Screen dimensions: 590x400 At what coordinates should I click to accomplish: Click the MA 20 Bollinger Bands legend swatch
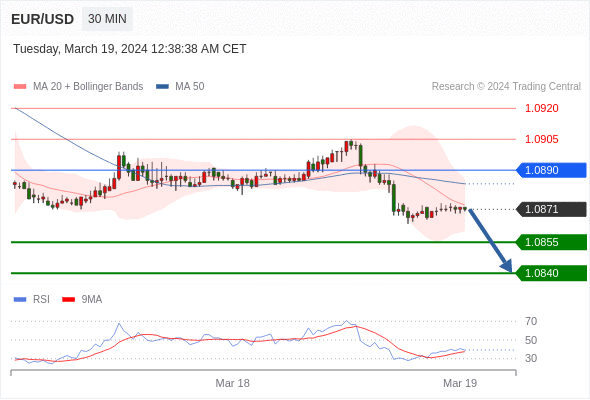(20, 87)
